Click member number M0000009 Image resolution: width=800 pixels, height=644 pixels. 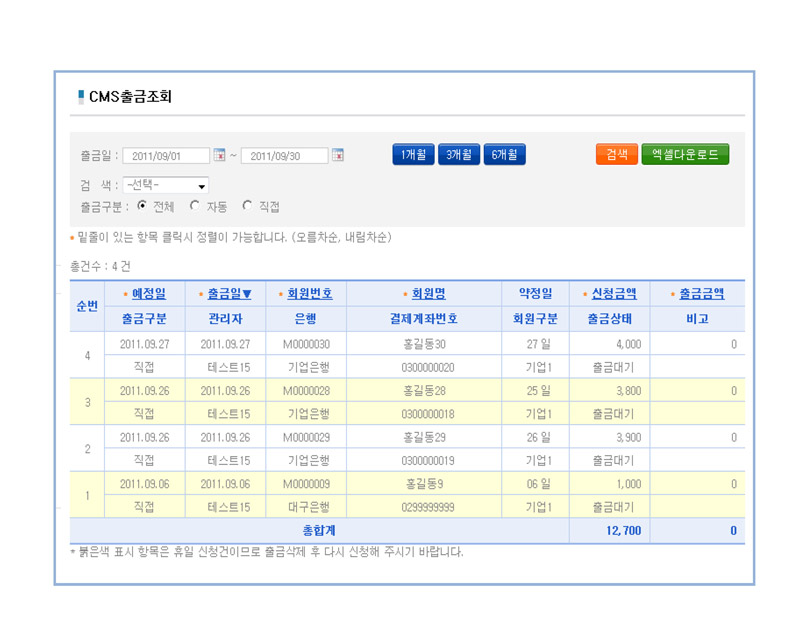(307, 484)
